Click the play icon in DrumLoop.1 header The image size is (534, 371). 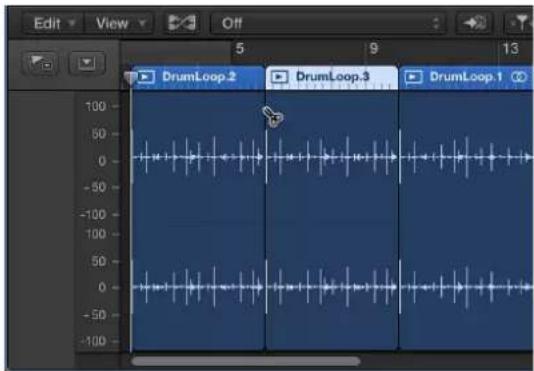pyautogui.click(x=413, y=77)
